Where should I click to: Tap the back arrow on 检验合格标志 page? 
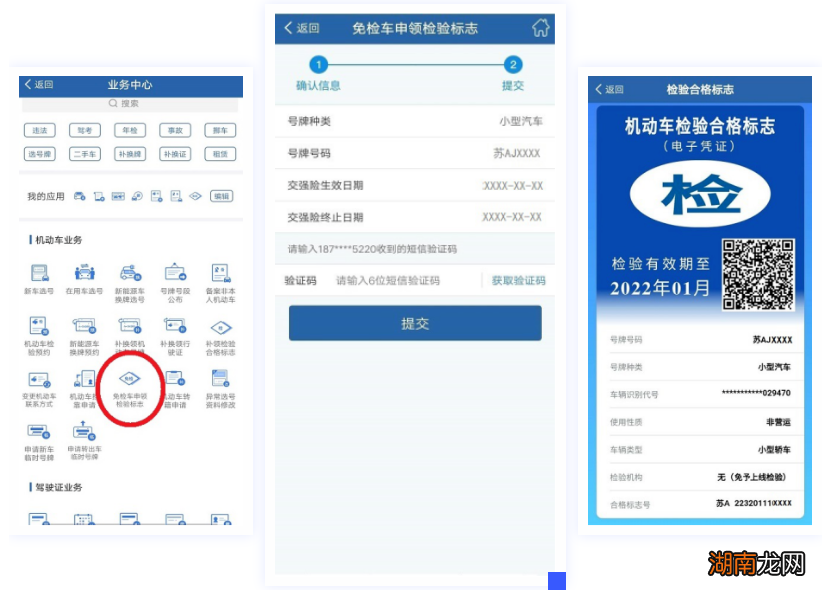click(597, 90)
